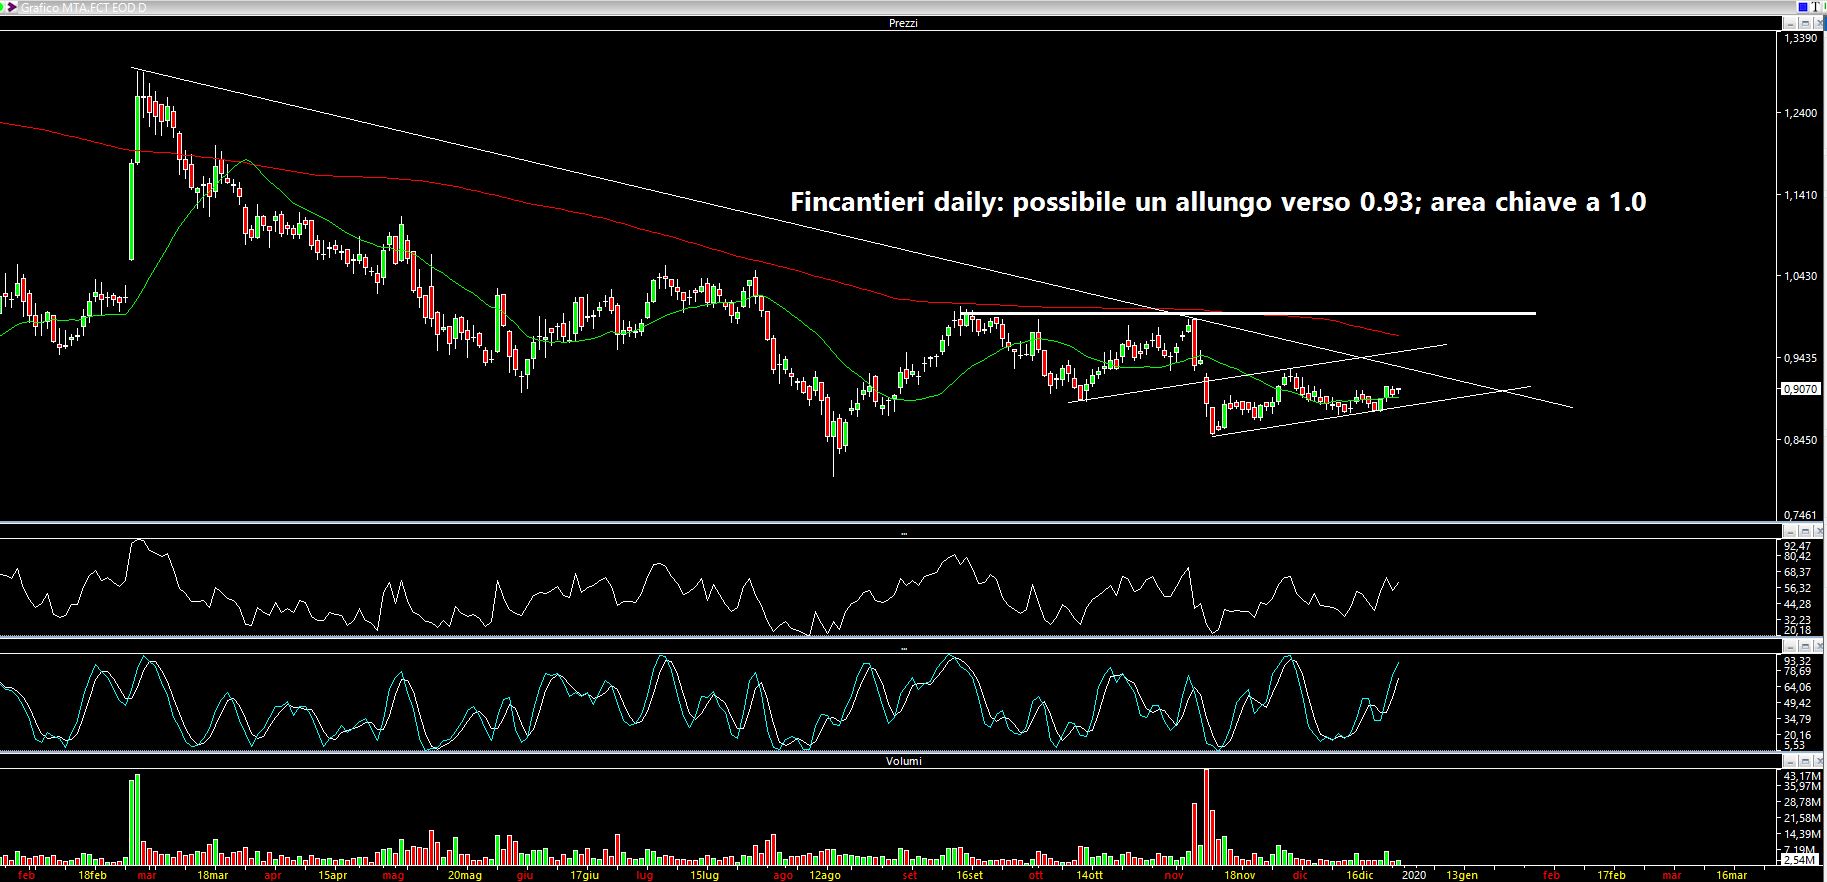Click the 68,37 RSI axis label

coord(1797,572)
